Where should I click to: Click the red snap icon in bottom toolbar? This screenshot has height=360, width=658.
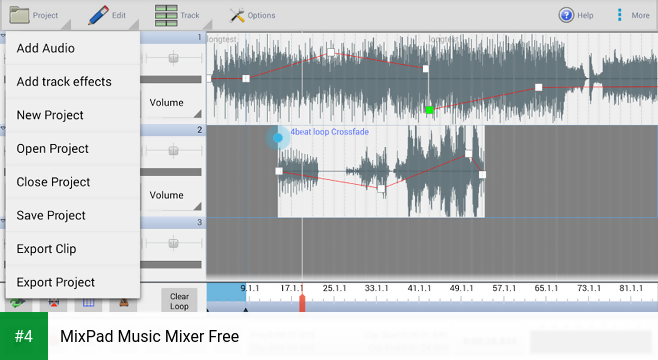pos(53,303)
